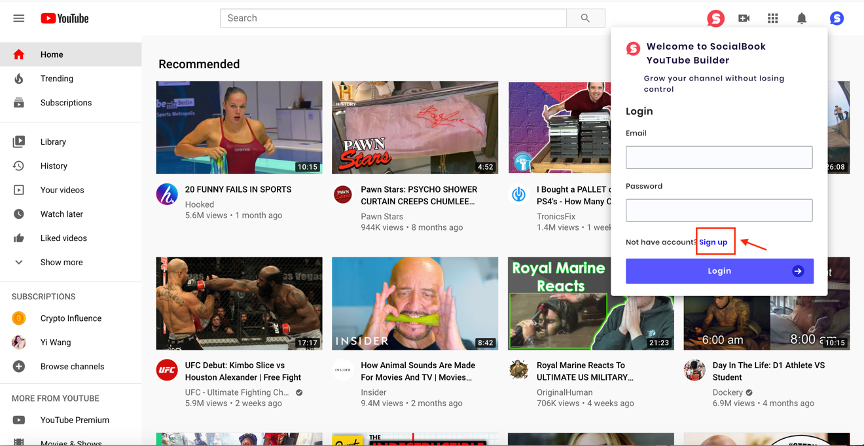Open the 20 Funny Fails in Sports thumbnail
The width and height of the screenshot is (864, 446).
[239, 127]
